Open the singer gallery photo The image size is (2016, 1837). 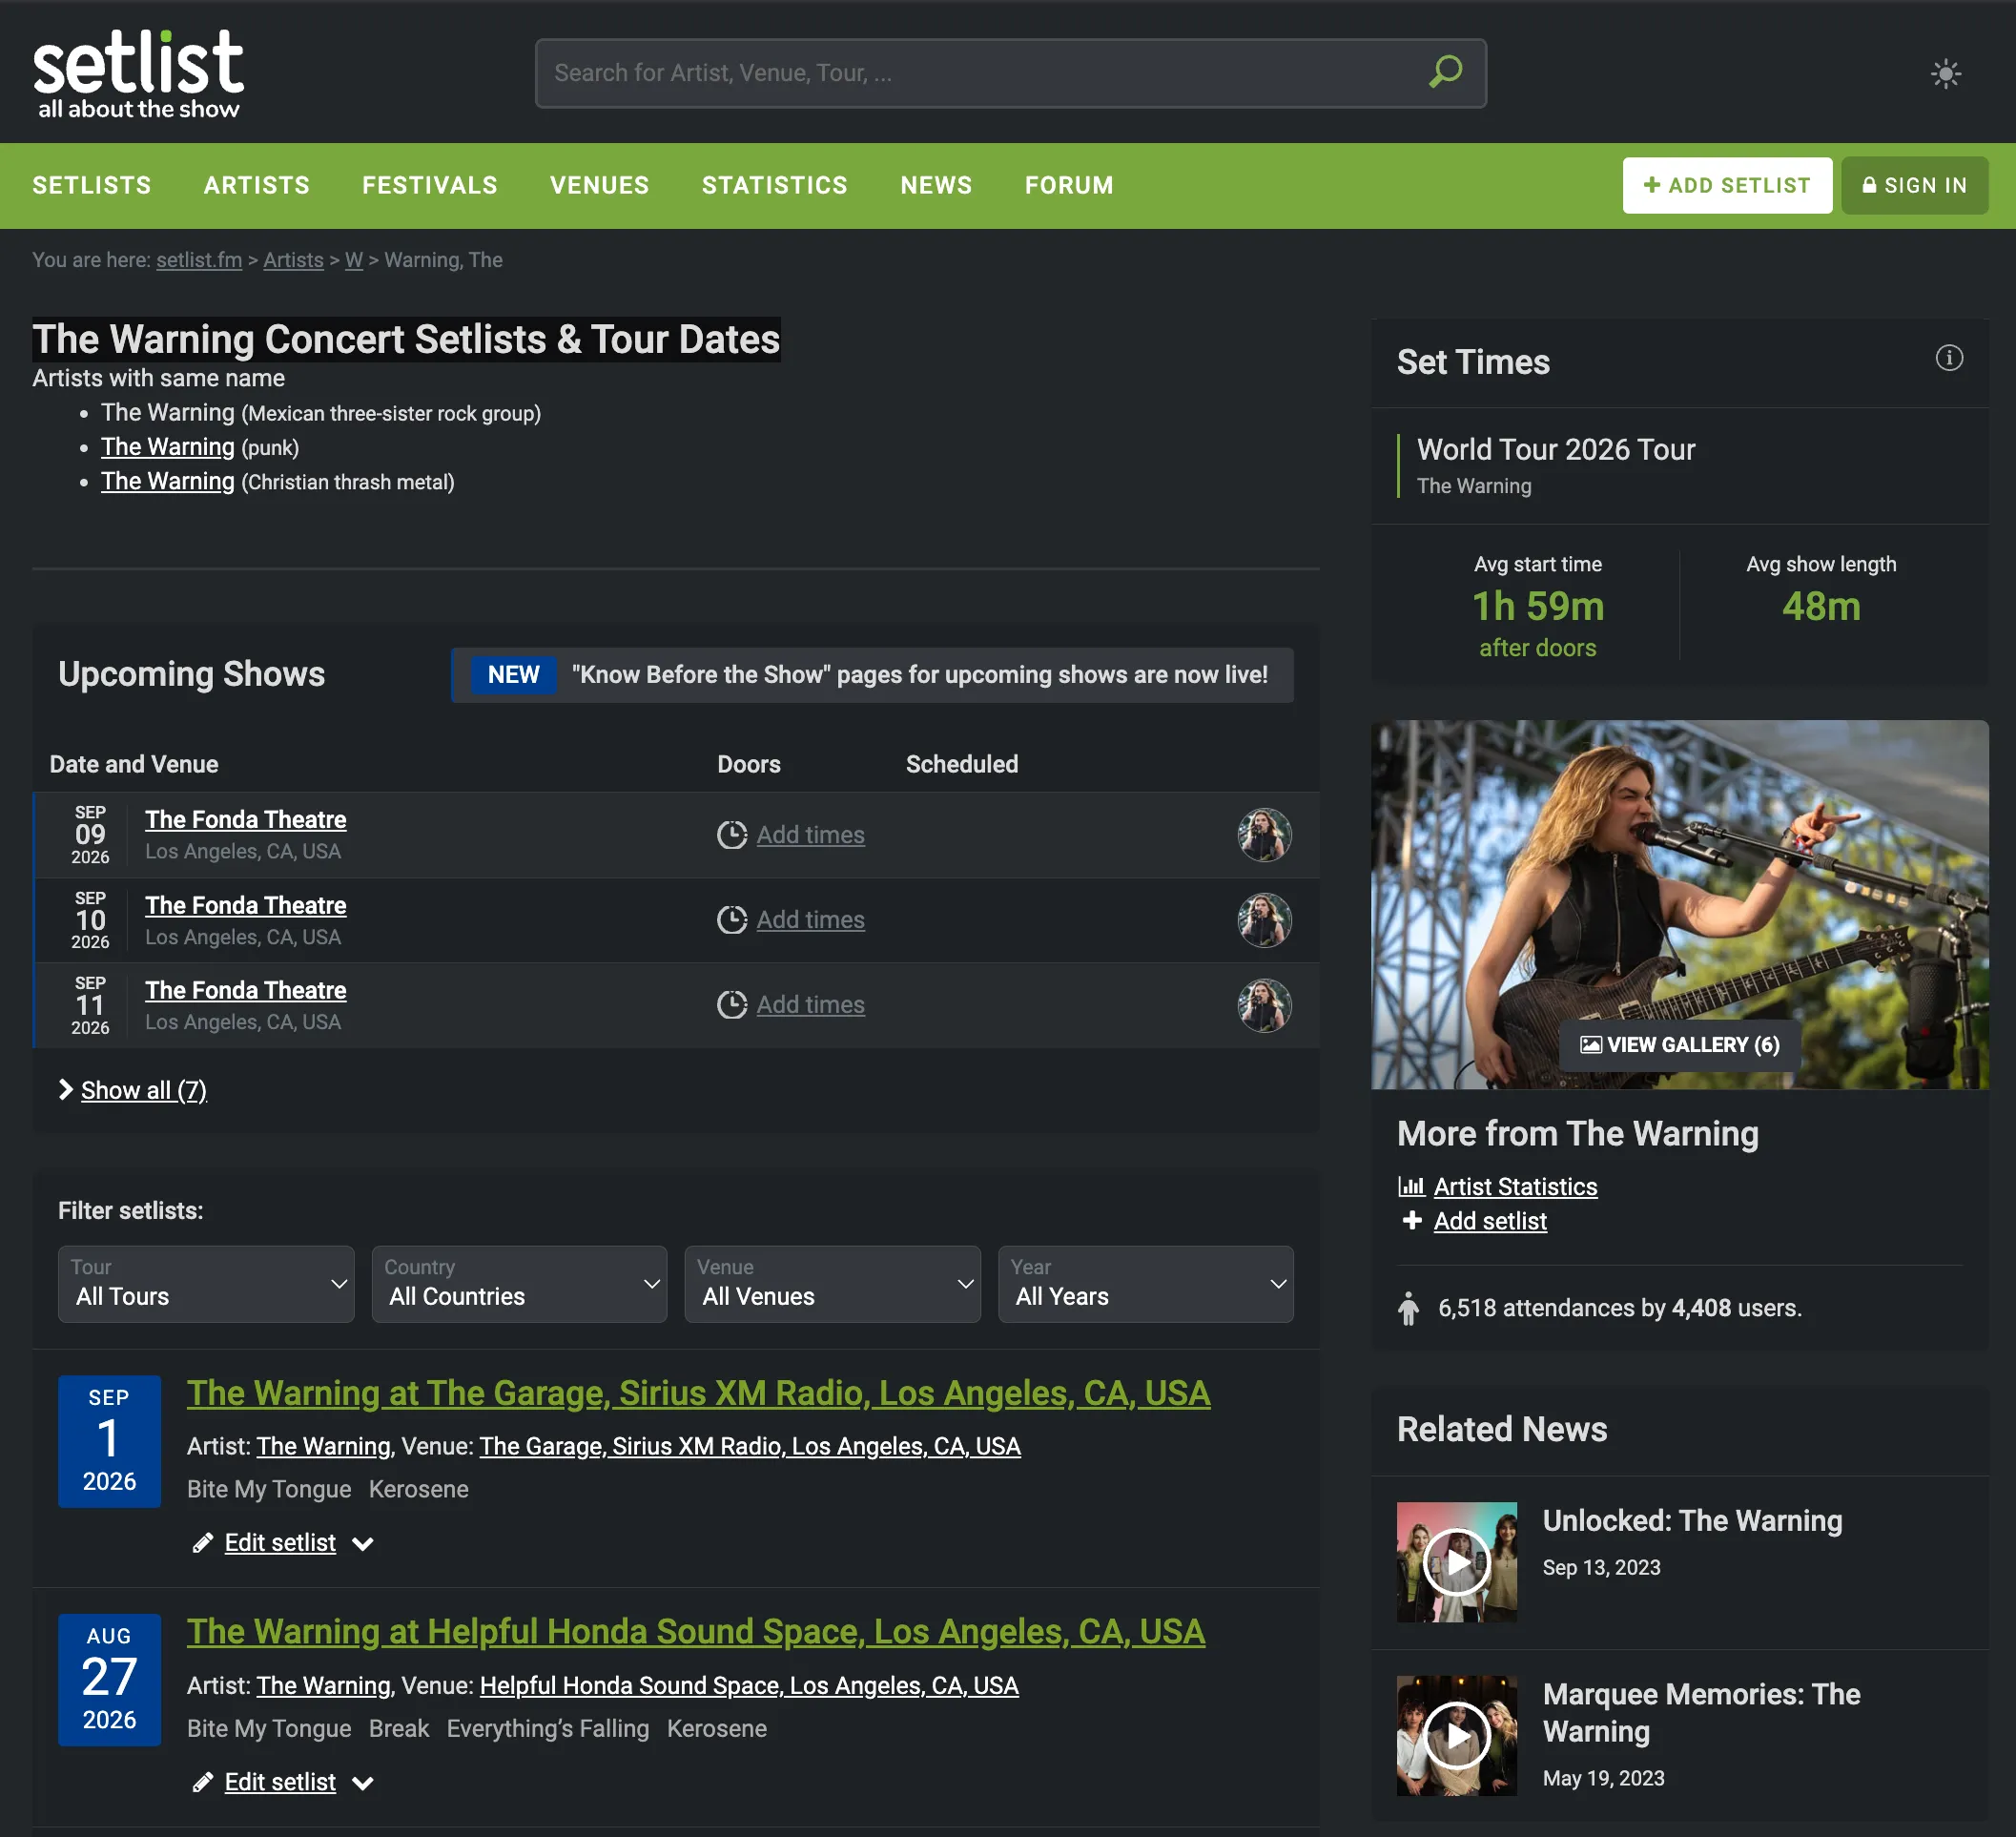point(1680,905)
